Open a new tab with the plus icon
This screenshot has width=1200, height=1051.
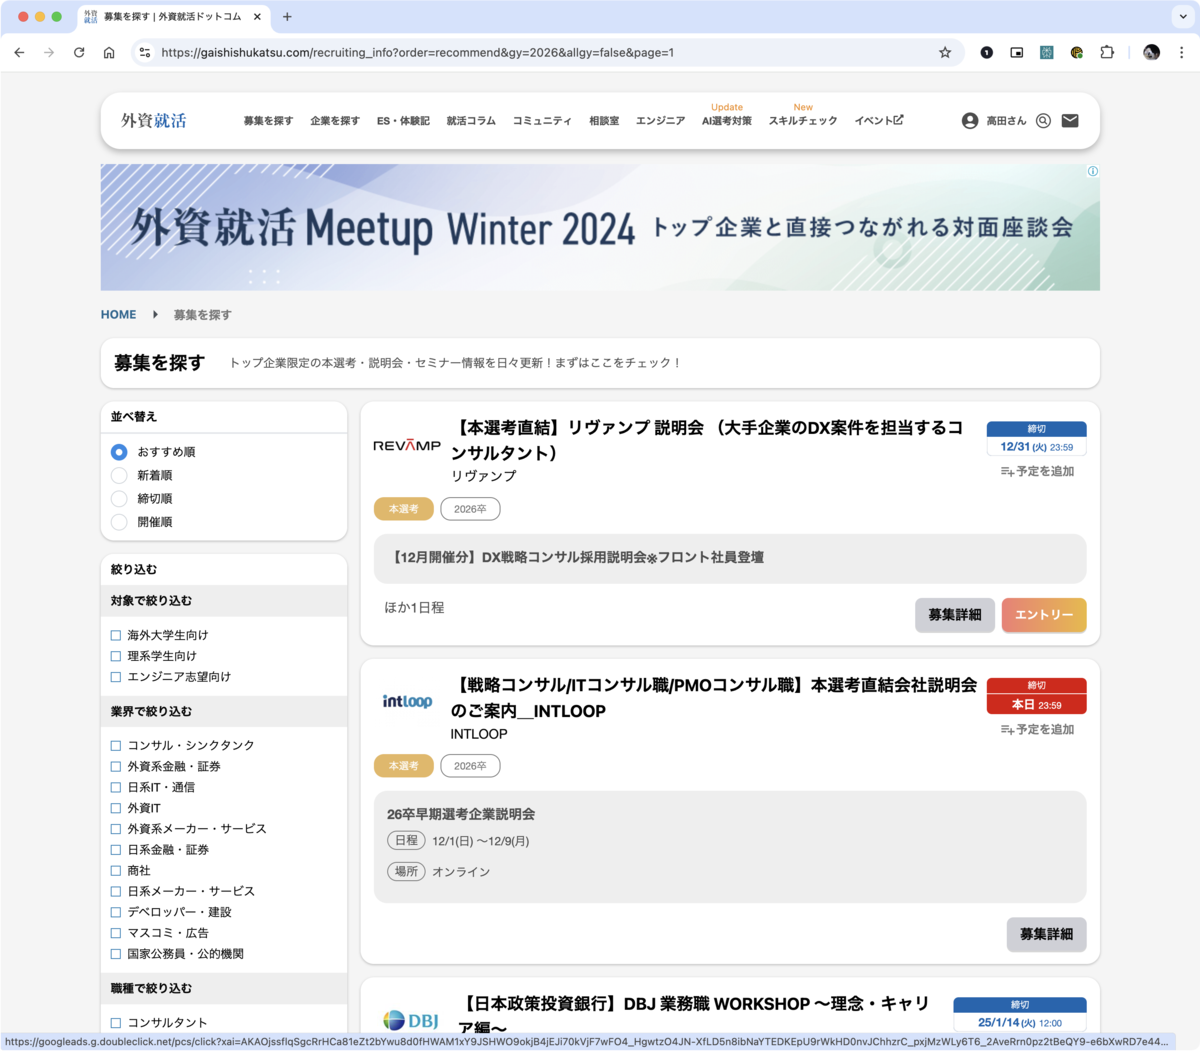[x=287, y=16]
